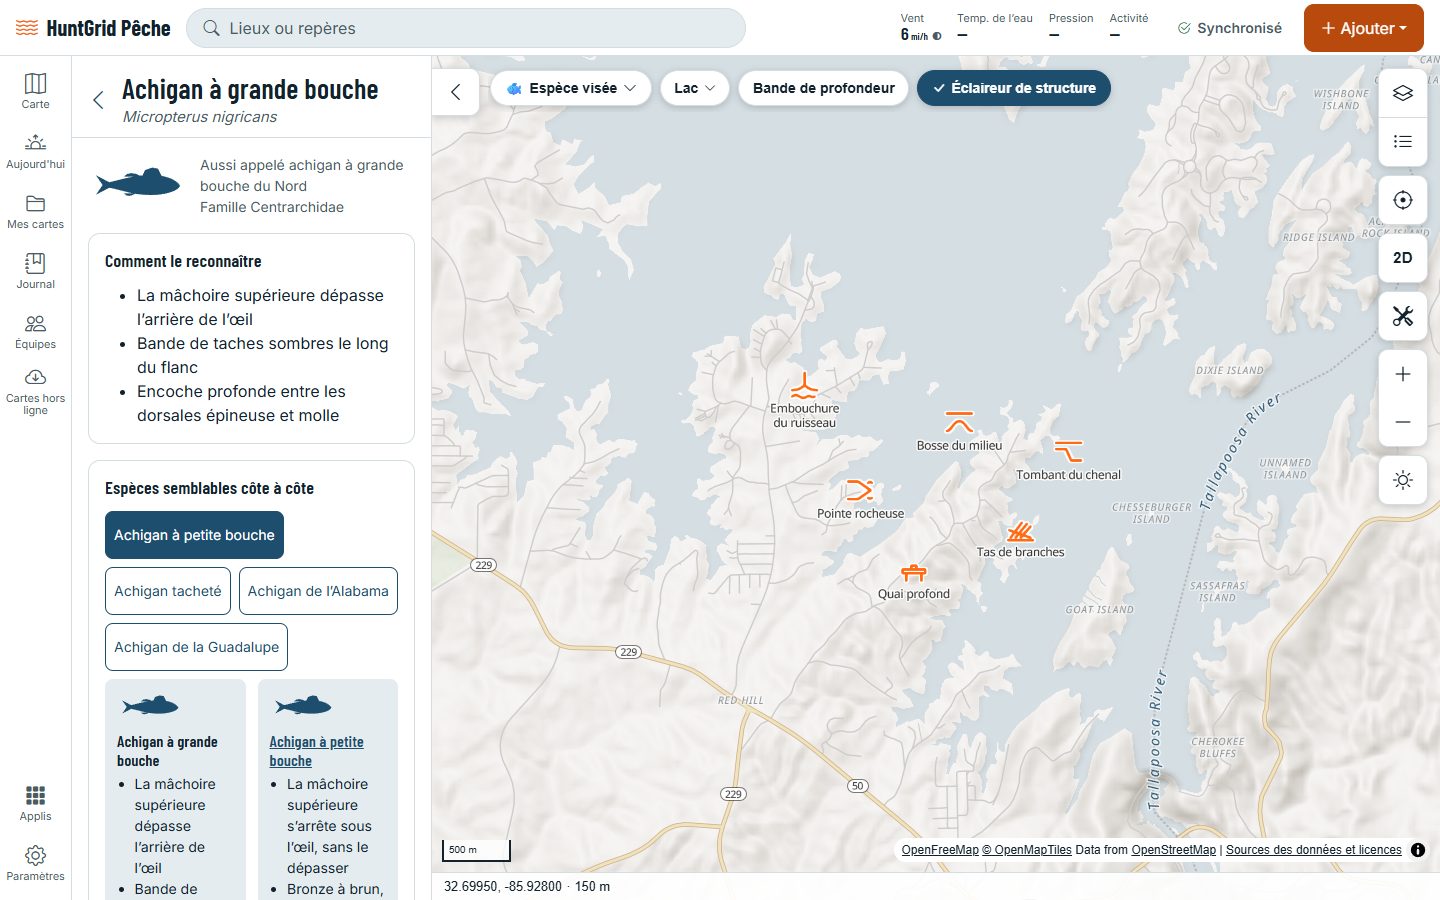
Task: Zoom out on the map
Action: point(1403,422)
